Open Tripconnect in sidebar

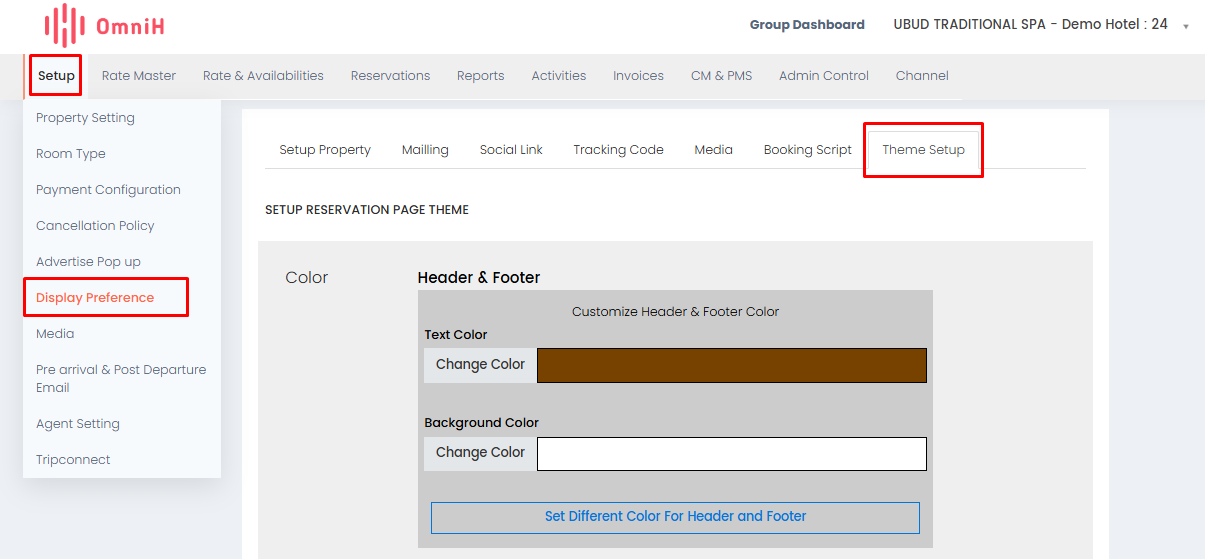tap(73, 460)
